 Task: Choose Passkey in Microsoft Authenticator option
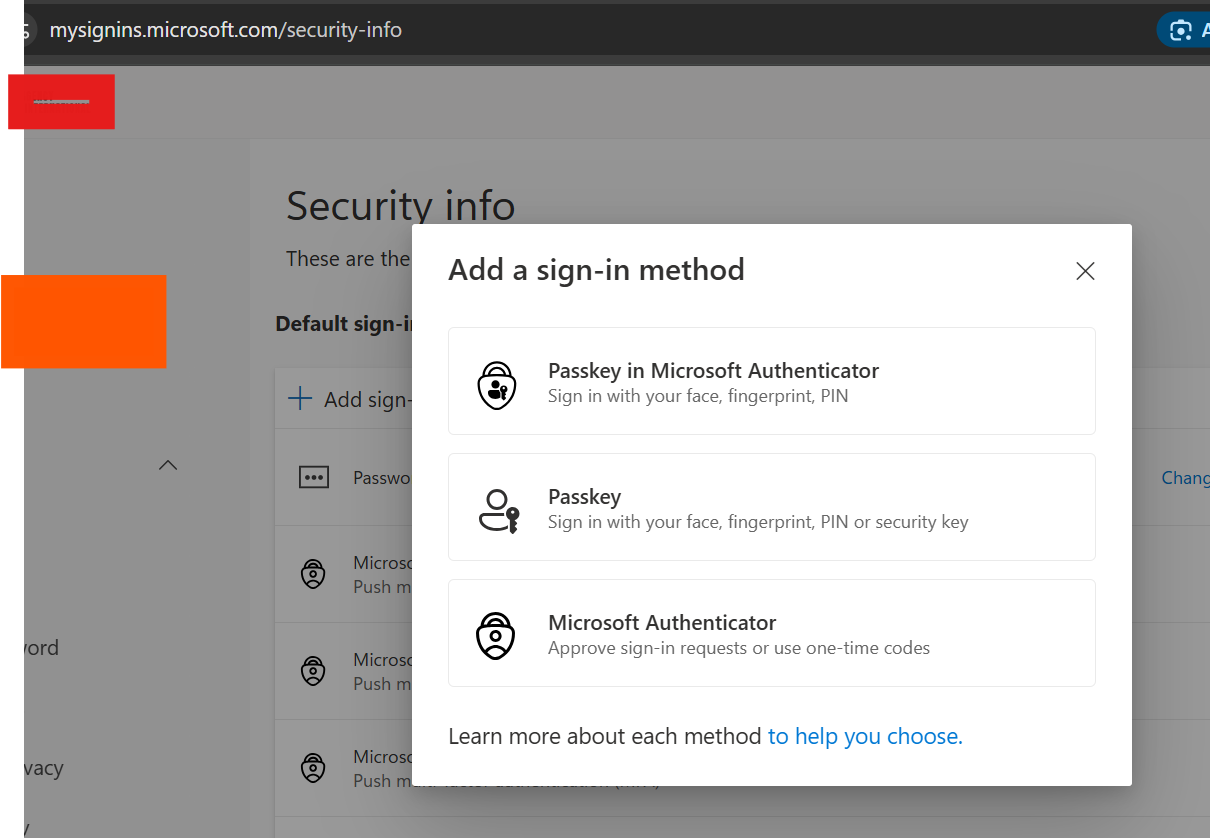tap(771, 381)
